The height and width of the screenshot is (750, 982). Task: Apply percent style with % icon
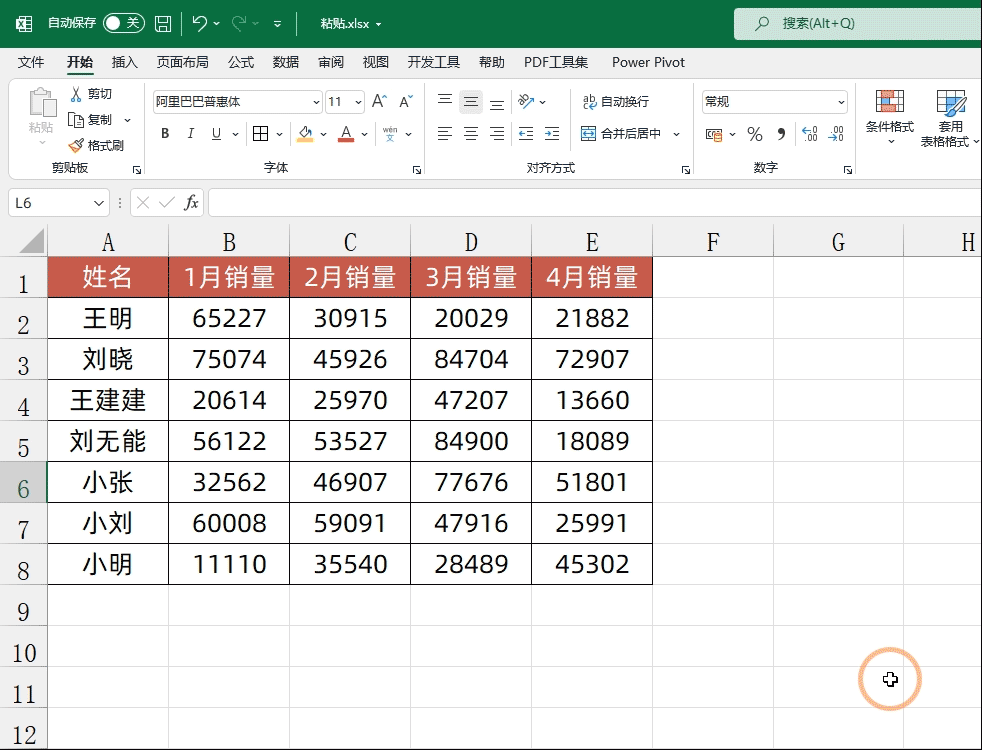click(x=755, y=134)
